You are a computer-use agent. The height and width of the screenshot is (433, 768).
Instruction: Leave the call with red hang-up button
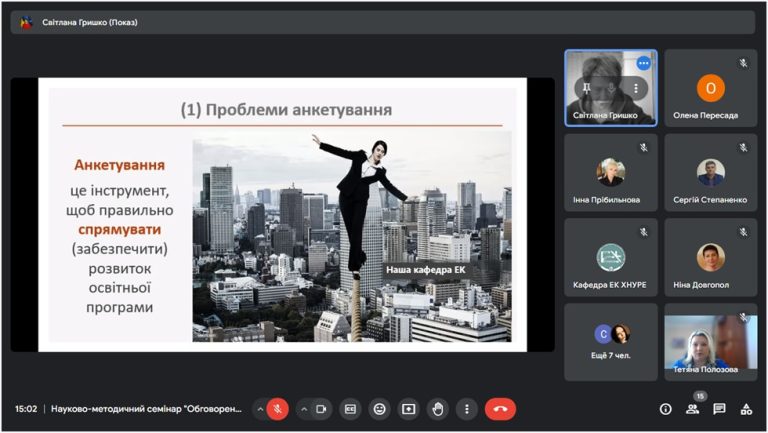[x=500, y=409]
